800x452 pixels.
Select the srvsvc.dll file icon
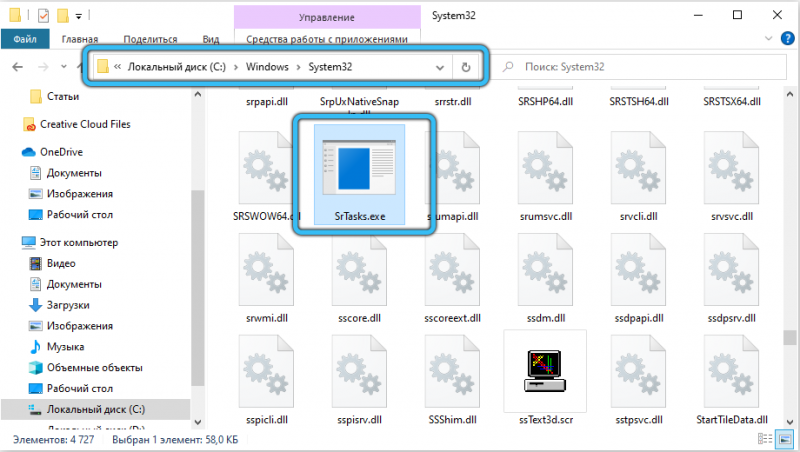731,168
